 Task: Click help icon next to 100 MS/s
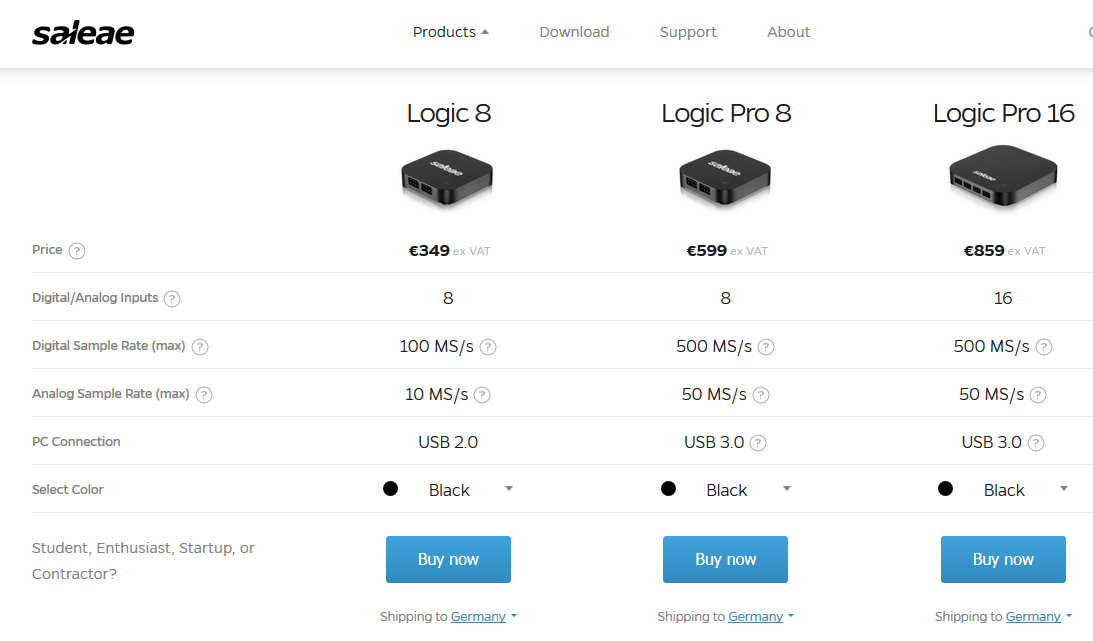[x=488, y=347]
